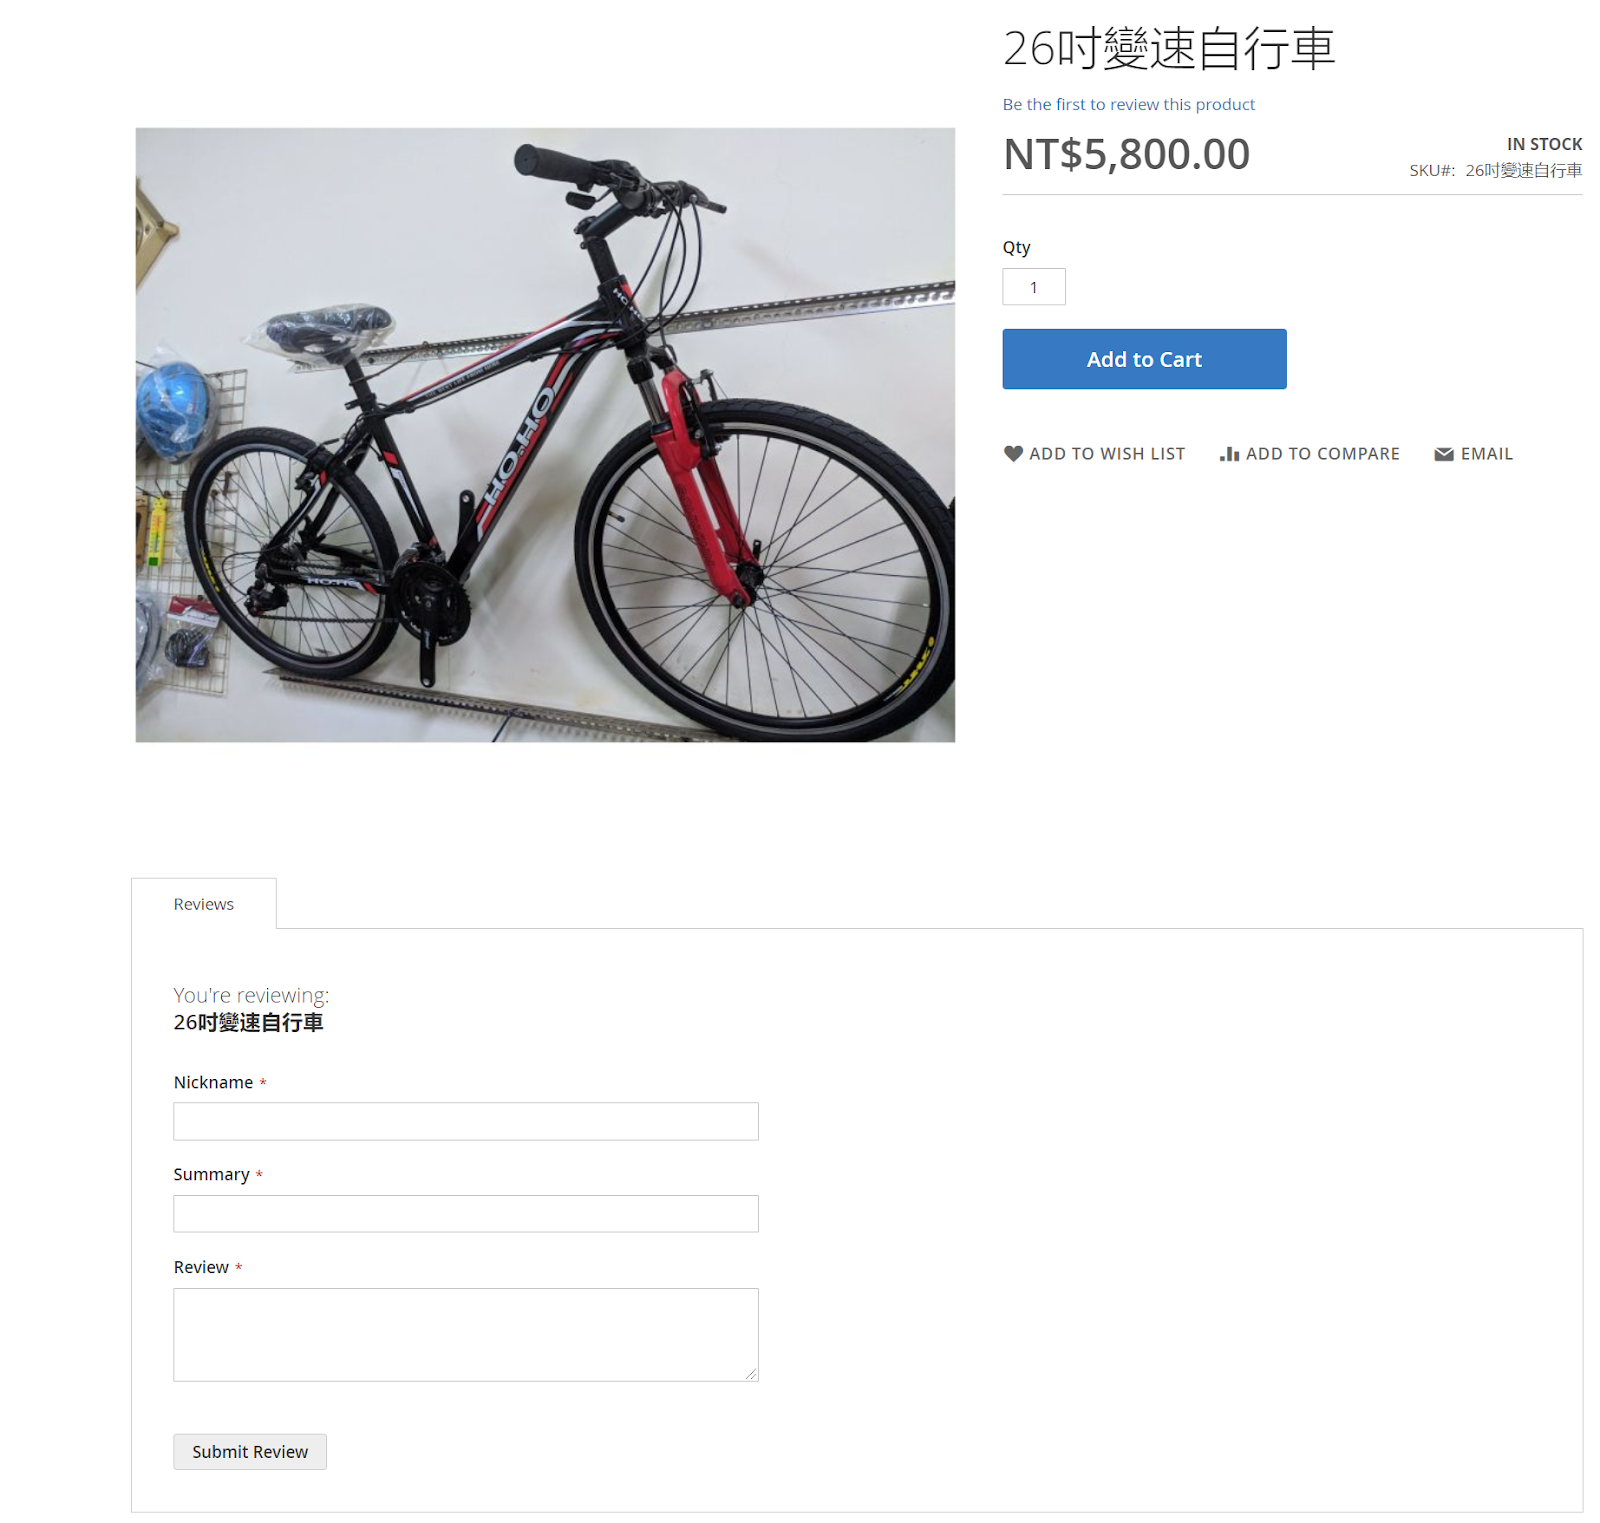1600x1523 pixels.
Task: Click inside the Review text area
Action: tap(466, 1335)
